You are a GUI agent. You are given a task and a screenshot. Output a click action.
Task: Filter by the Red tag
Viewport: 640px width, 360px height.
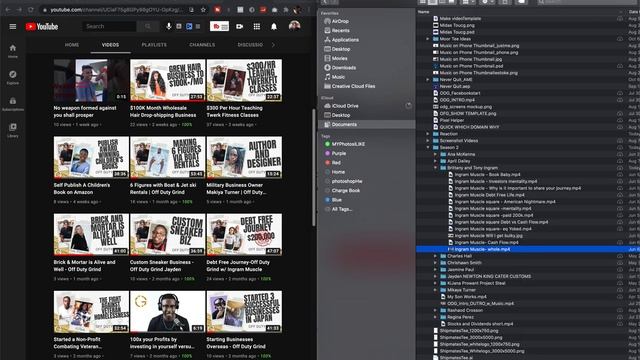click(x=333, y=163)
